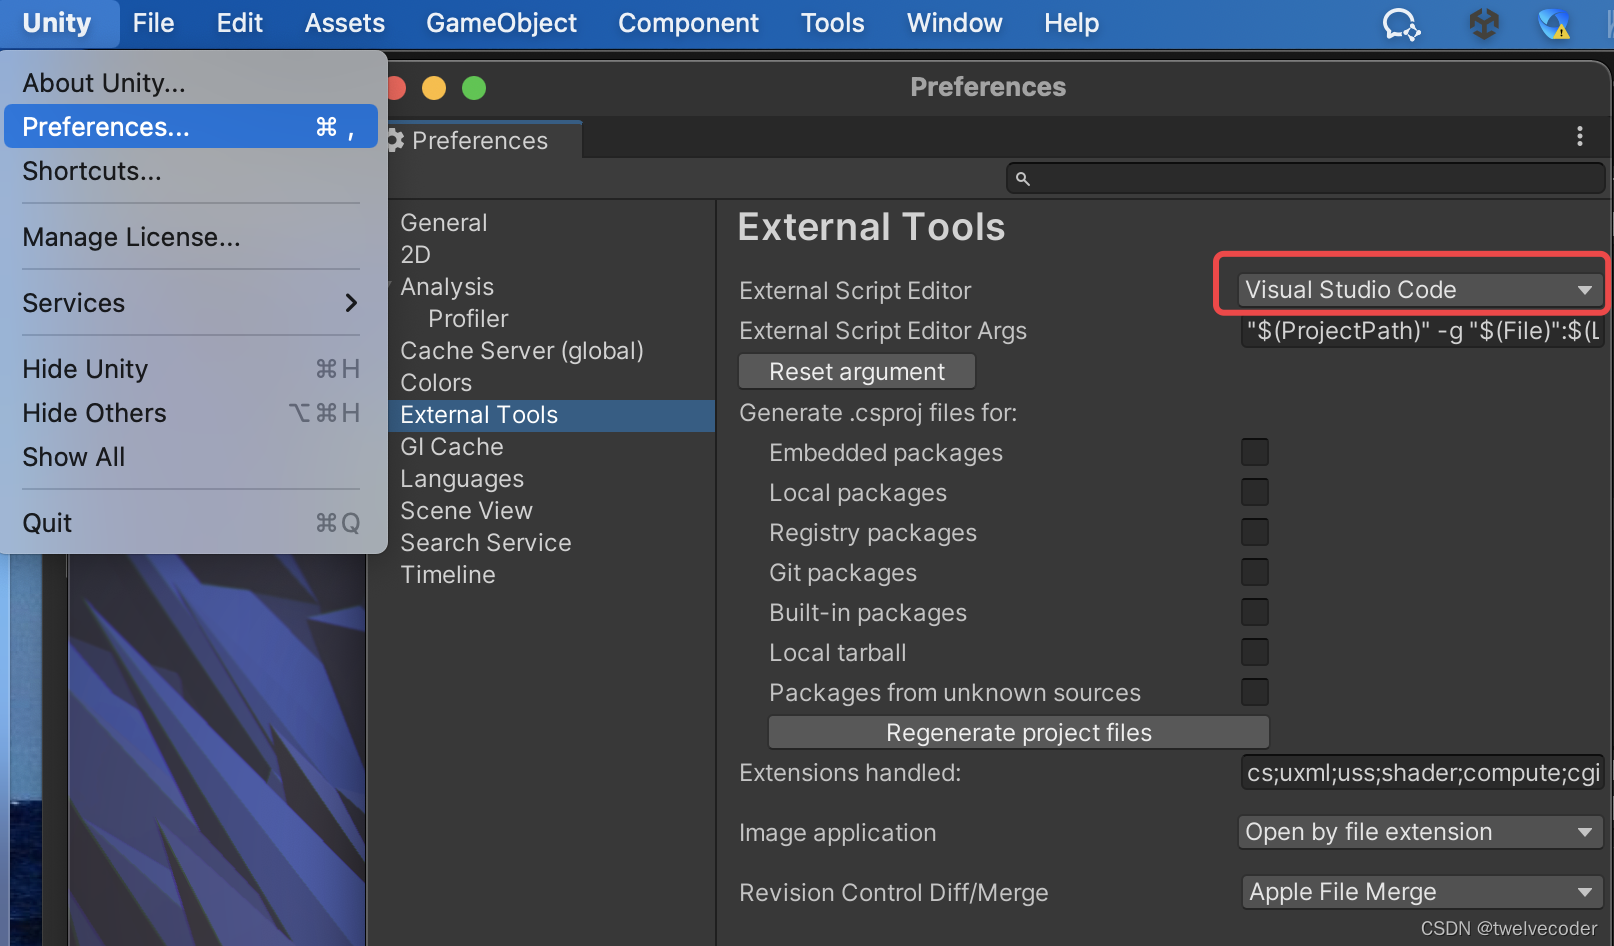This screenshot has width=1614, height=946.
Task: Click the Preferences search field
Action: click(x=1305, y=179)
